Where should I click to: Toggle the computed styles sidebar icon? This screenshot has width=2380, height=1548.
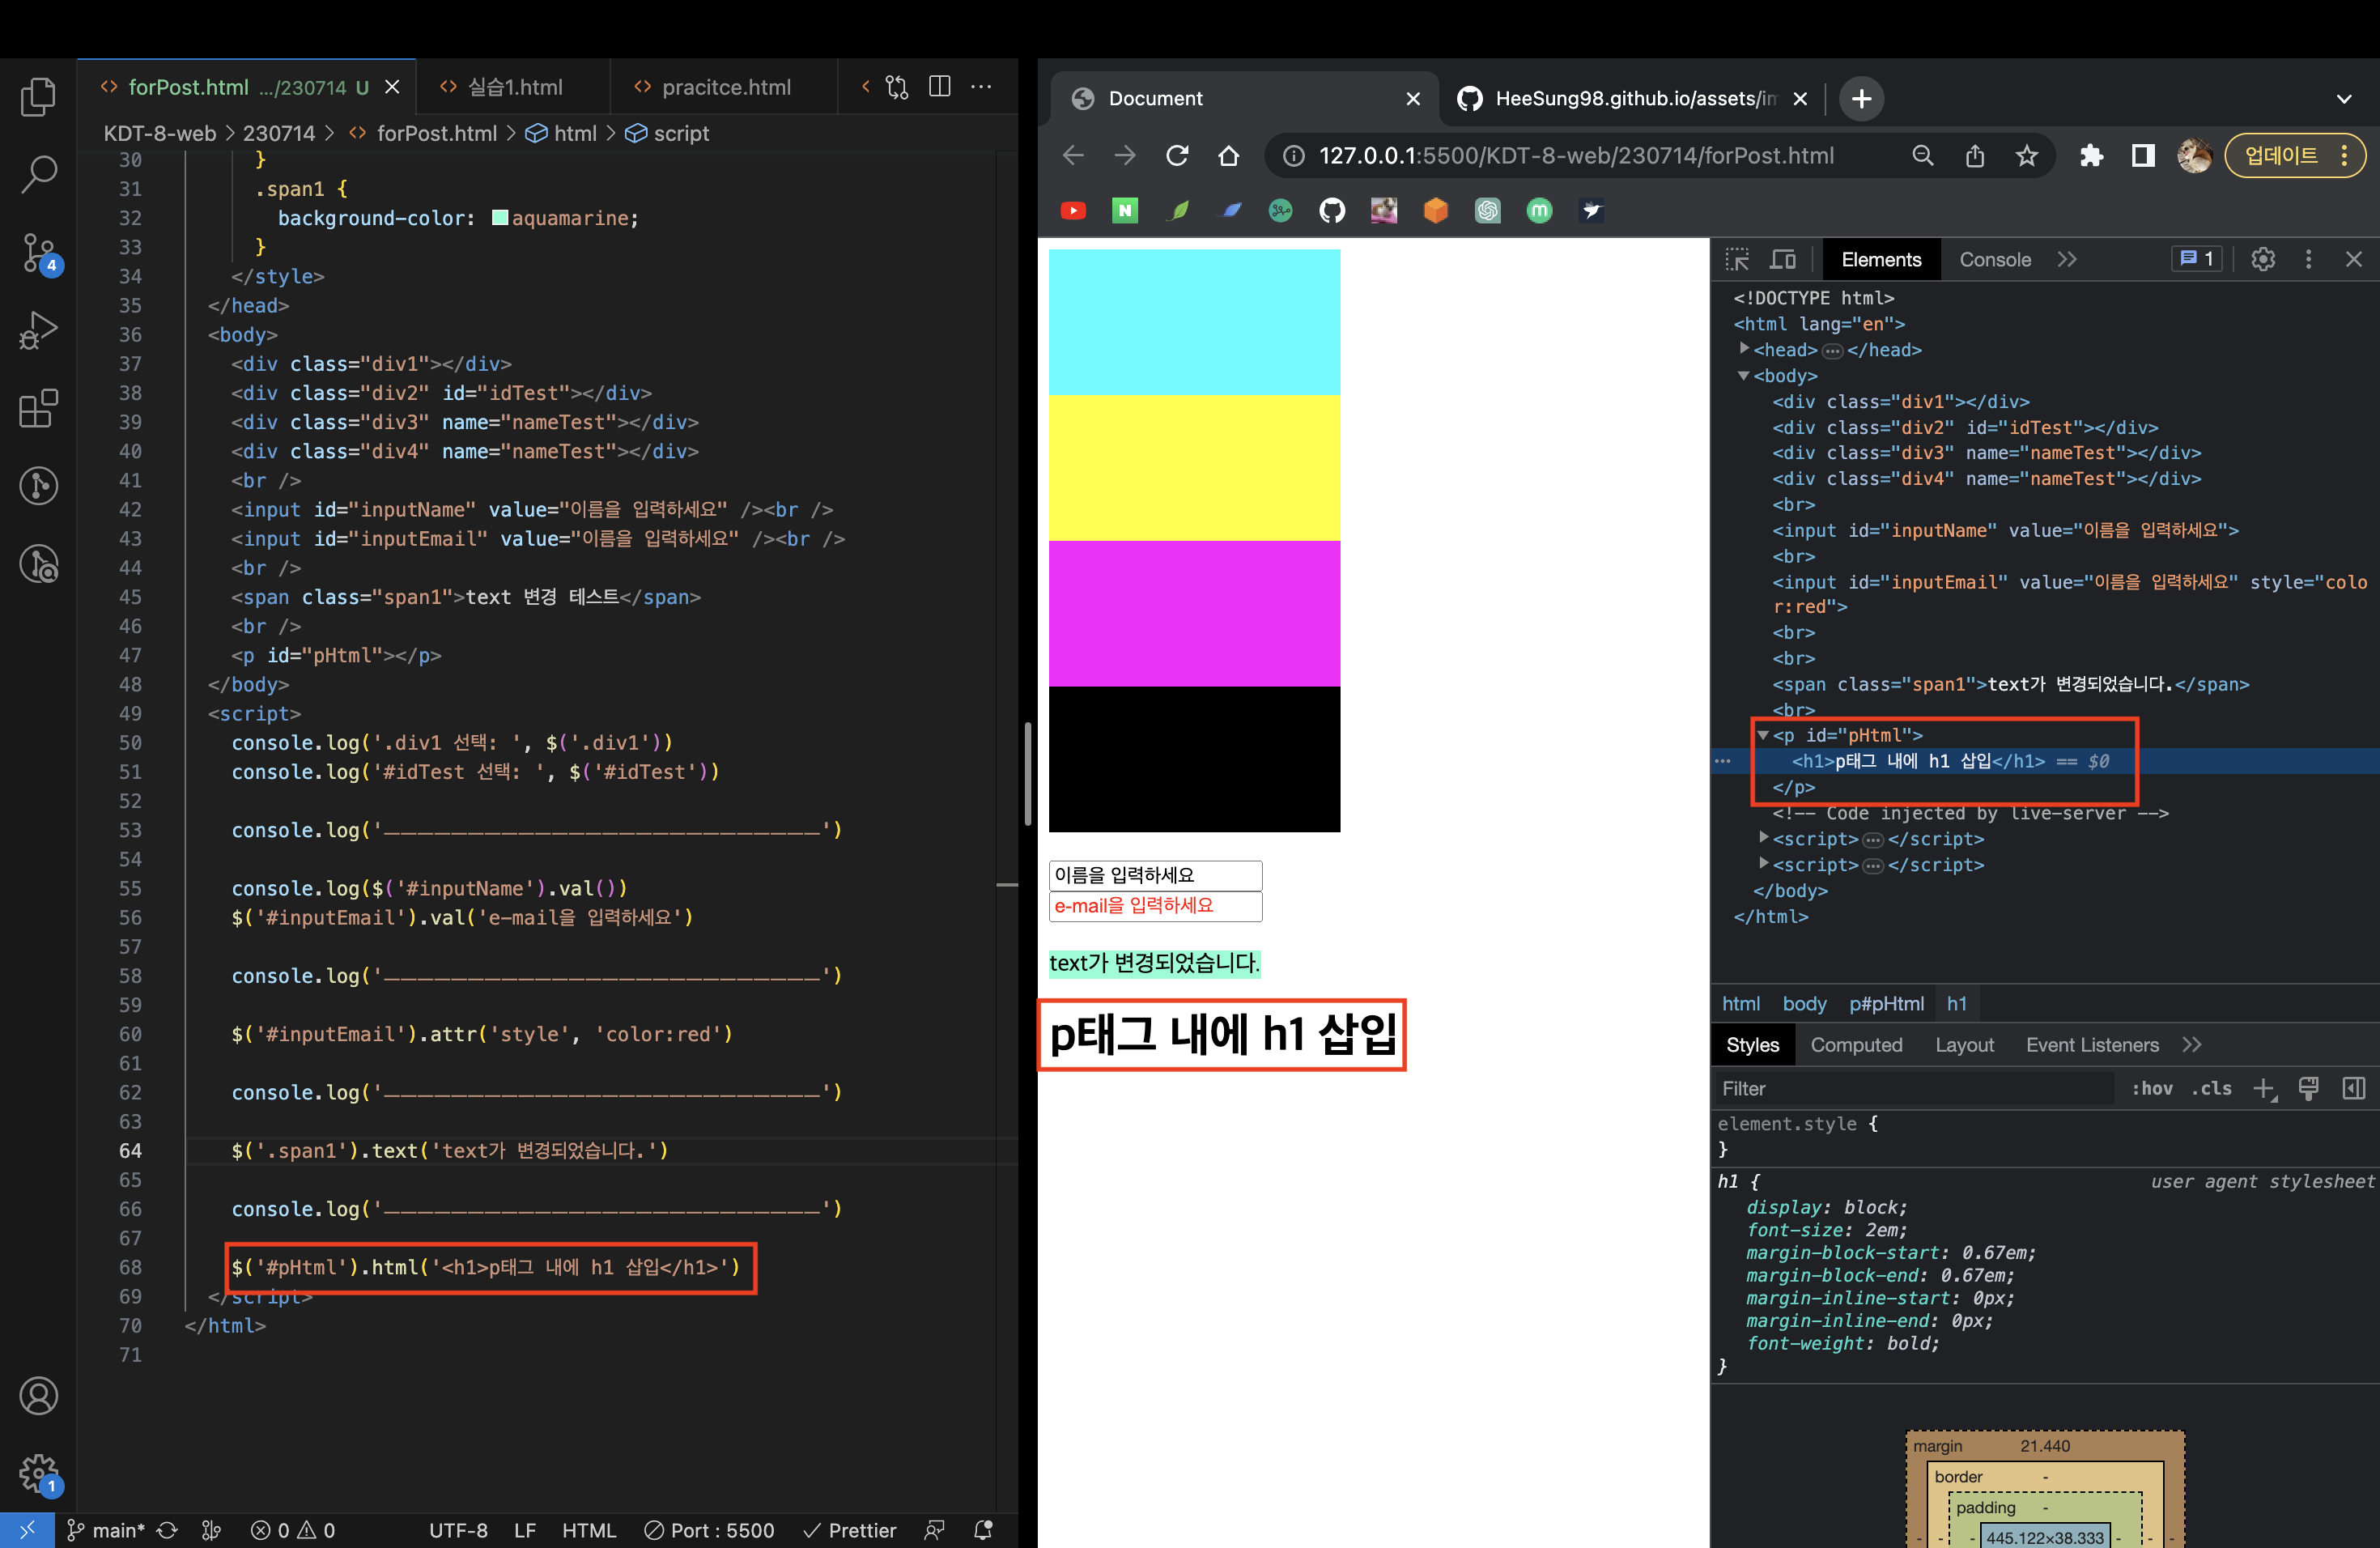pos(2354,1089)
